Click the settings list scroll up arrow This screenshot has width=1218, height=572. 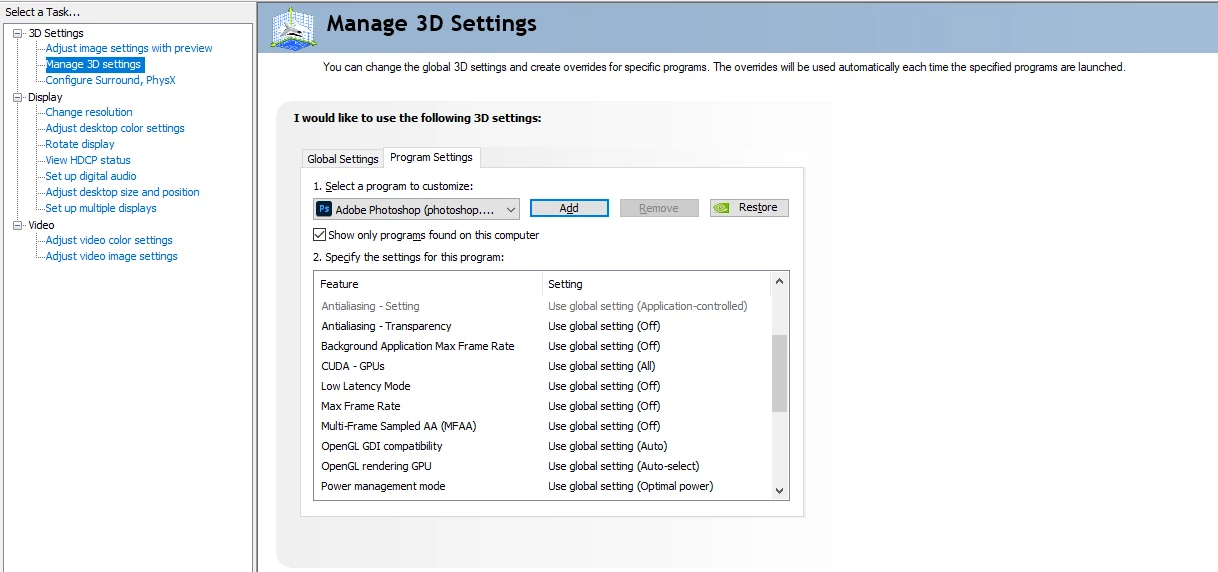tap(780, 282)
